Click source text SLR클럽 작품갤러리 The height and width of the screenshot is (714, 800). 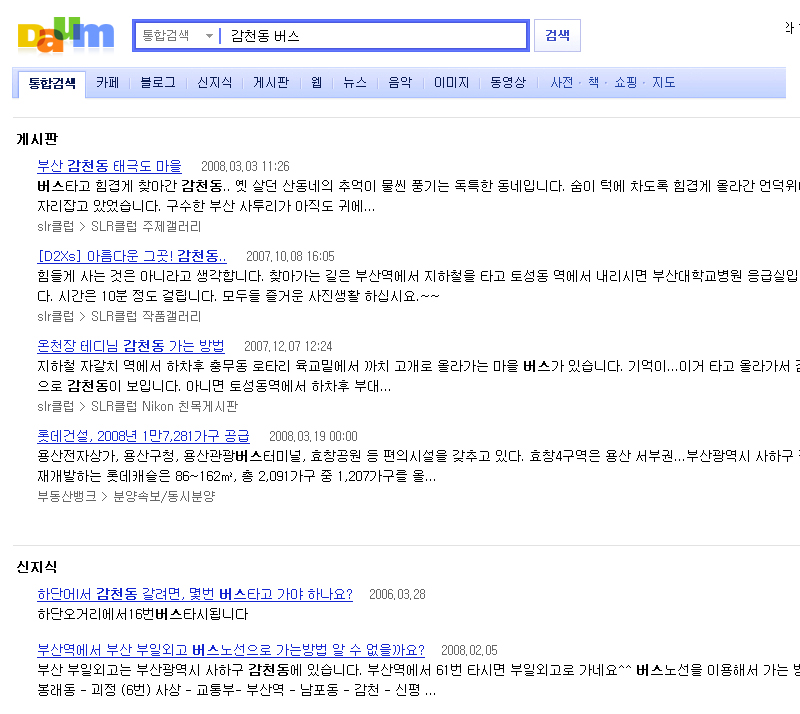click(x=146, y=316)
